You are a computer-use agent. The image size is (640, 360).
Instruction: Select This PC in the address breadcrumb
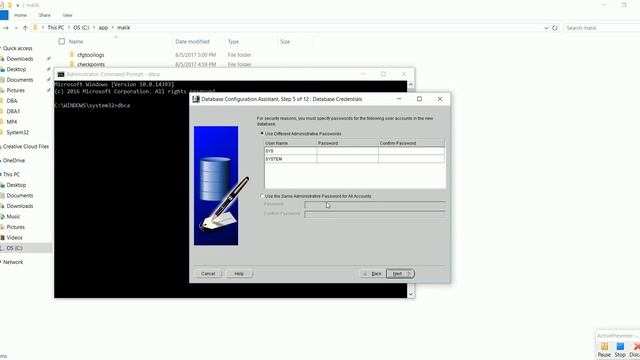(x=56, y=28)
